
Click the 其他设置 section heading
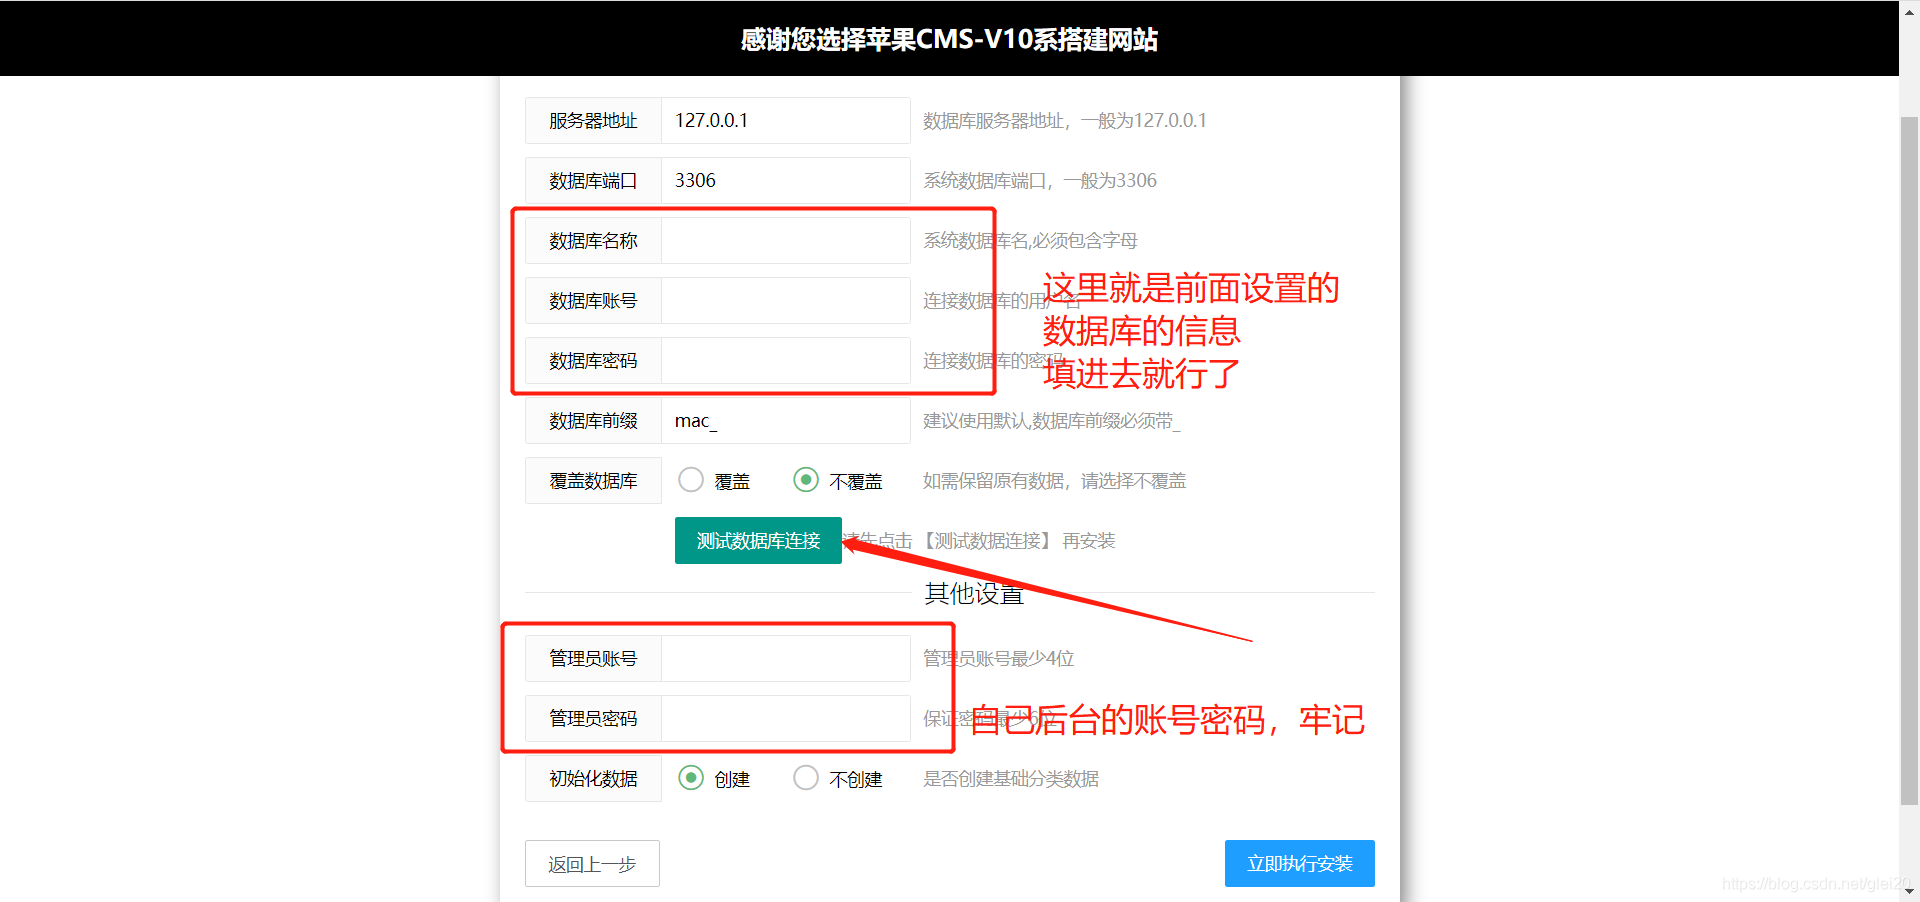[x=974, y=594]
